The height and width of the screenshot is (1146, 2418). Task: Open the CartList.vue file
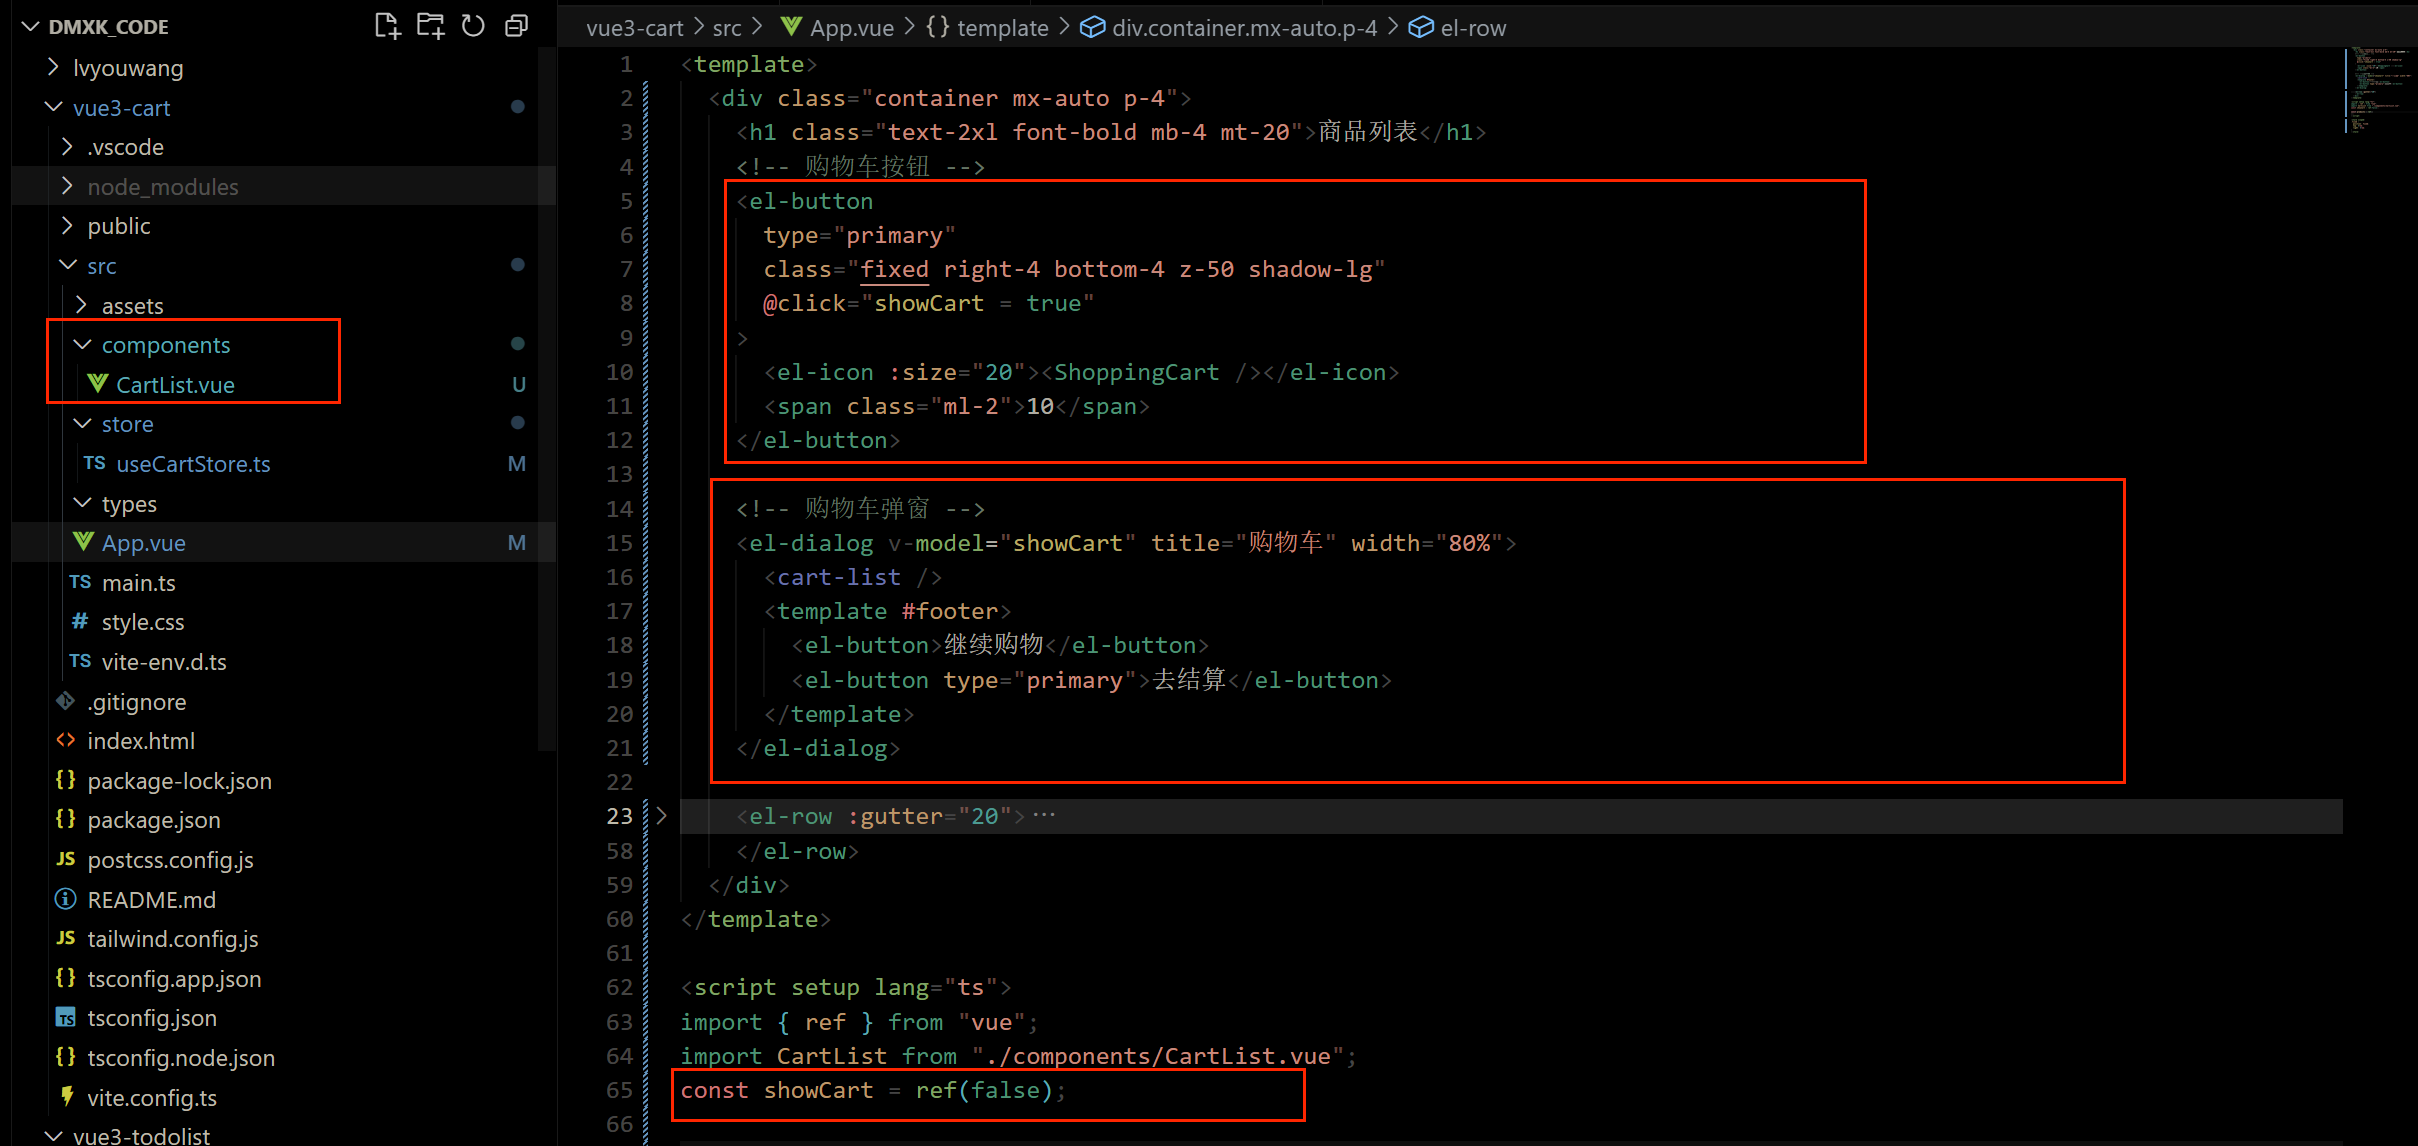point(175,385)
